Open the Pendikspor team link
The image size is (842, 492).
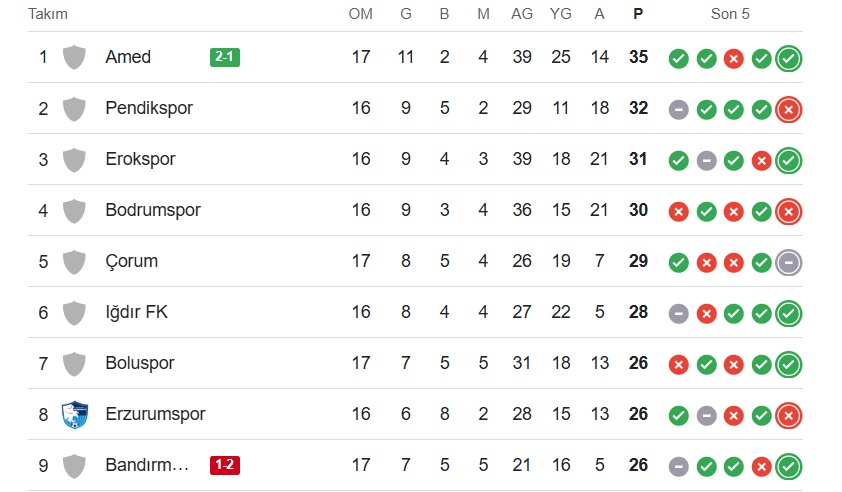(149, 108)
